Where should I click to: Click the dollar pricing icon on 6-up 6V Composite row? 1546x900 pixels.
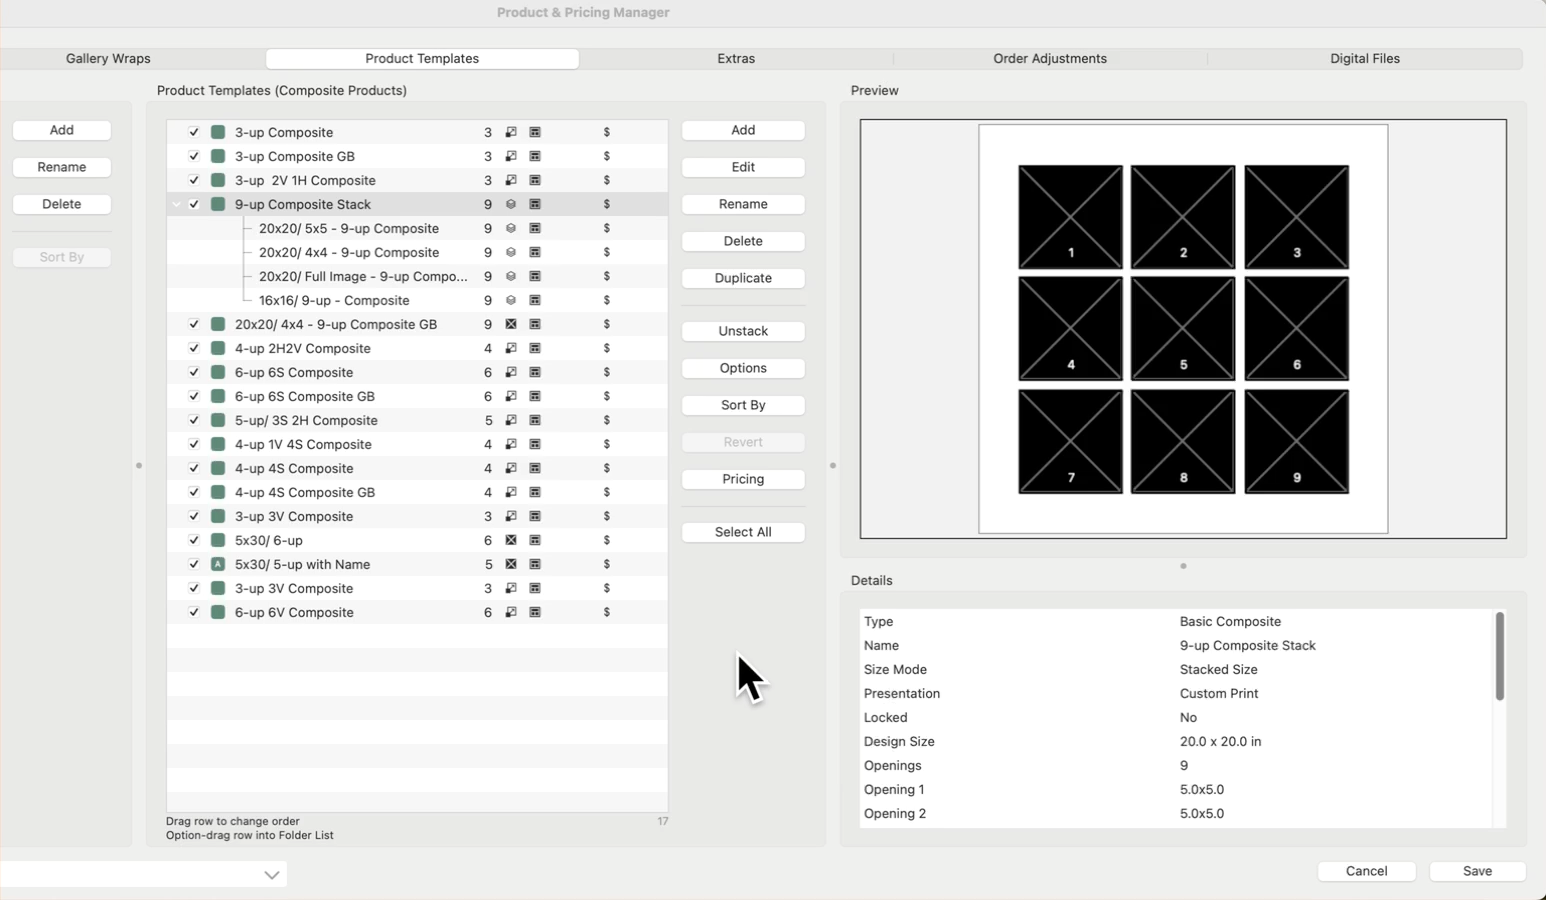(606, 612)
